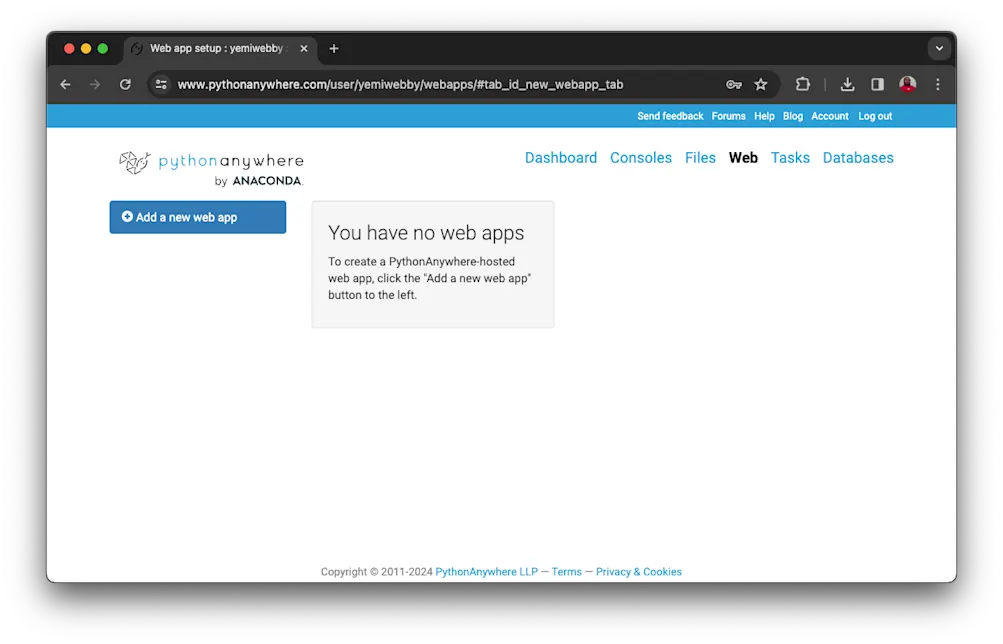Open the Chrome three-dot menu
Image resolution: width=1003 pixels, height=644 pixels.
click(x=937, y=84)
